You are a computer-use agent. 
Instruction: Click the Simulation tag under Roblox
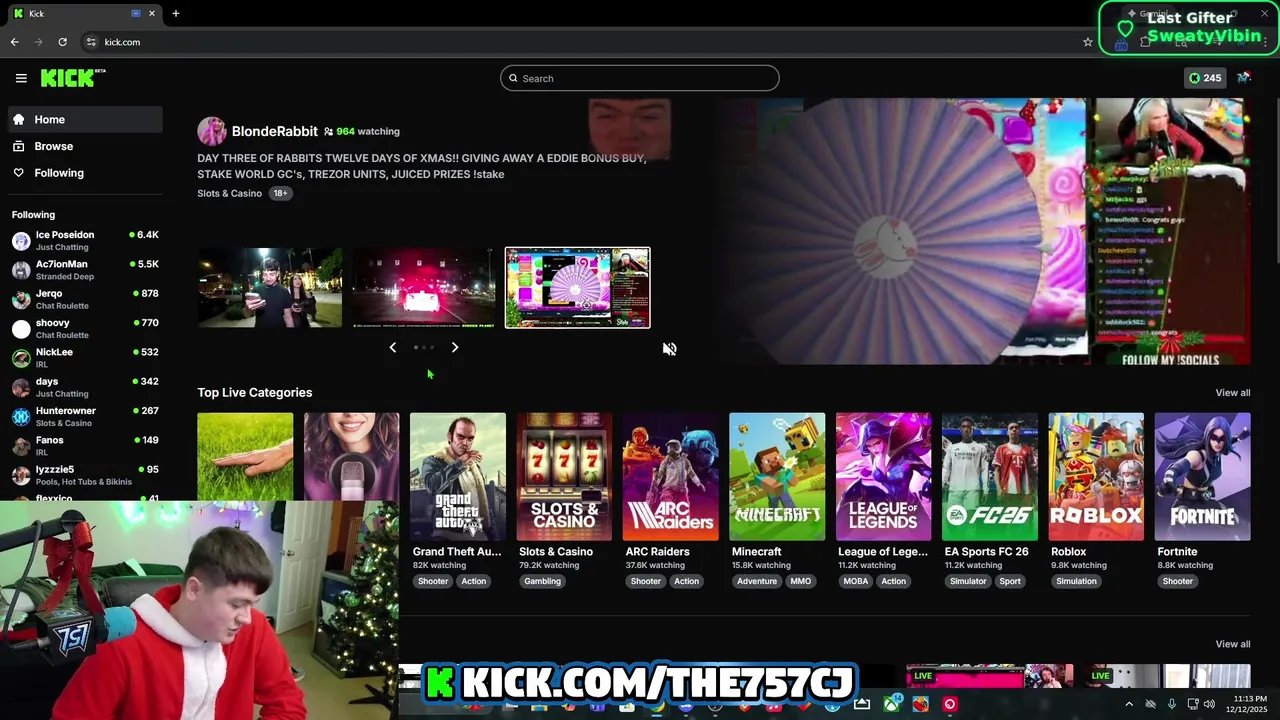pyautogui.click(x=1076, y=581)
